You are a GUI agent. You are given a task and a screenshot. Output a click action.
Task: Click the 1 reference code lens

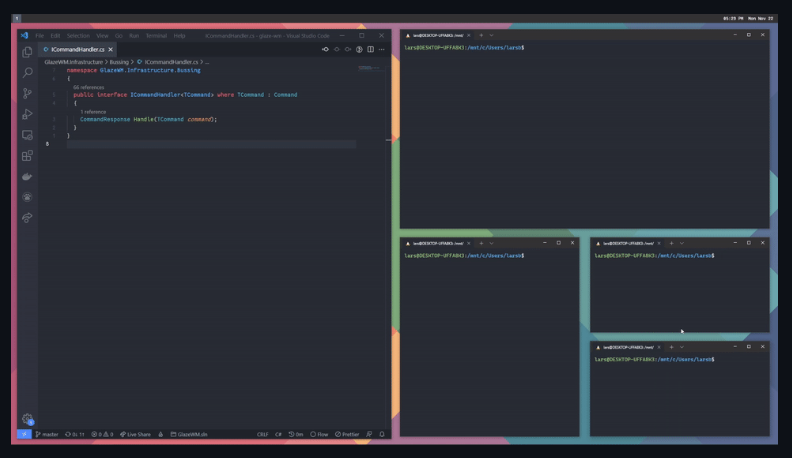(x=93, y=112)
